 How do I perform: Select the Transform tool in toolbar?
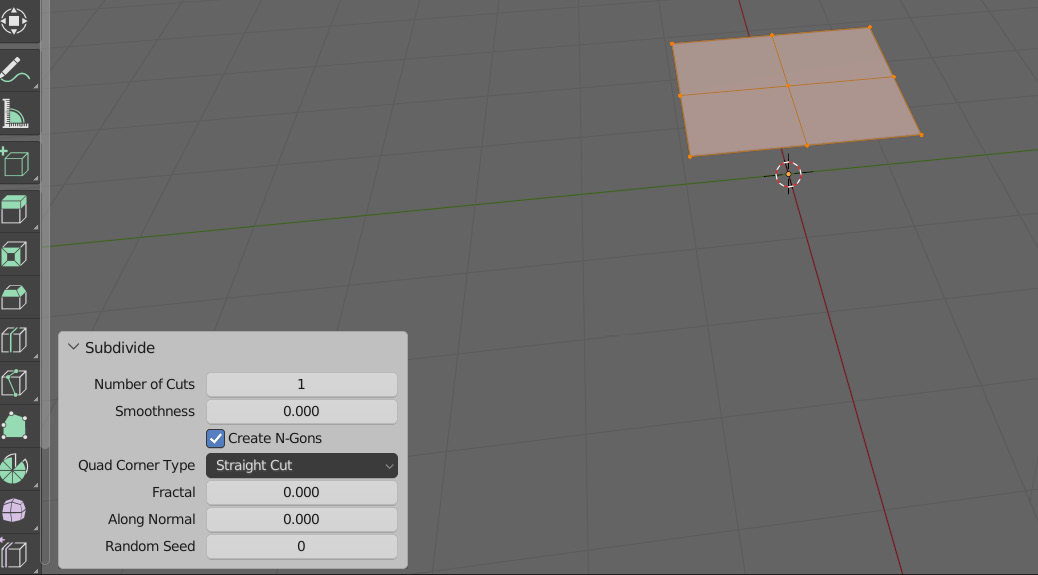coord(14,20)
